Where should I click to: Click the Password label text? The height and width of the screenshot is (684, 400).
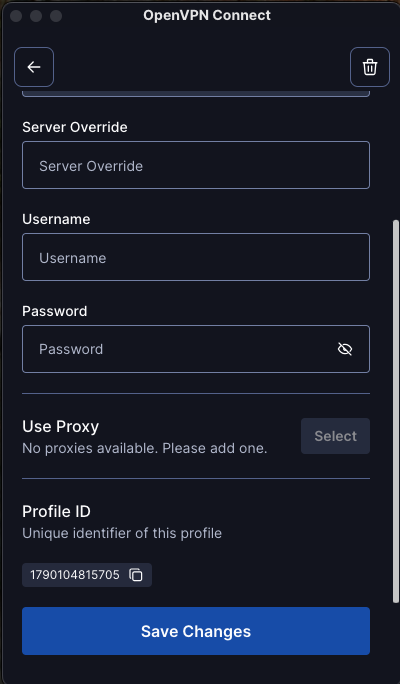point(55,311)
